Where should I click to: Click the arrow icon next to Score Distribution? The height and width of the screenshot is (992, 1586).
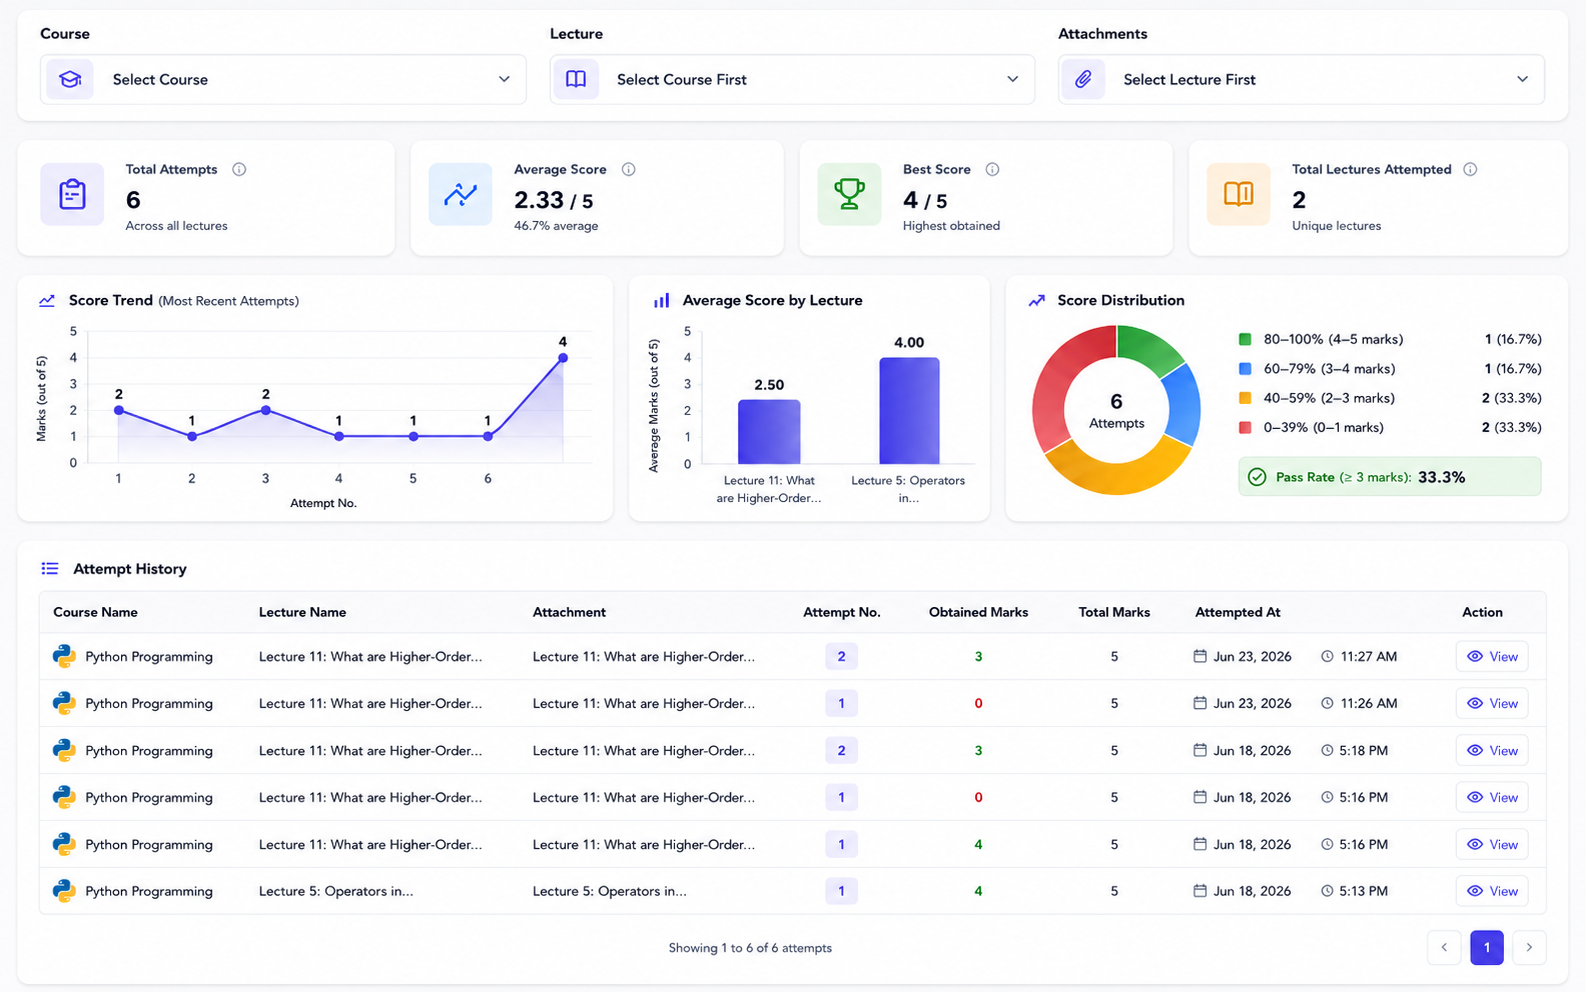(1037, 300)
